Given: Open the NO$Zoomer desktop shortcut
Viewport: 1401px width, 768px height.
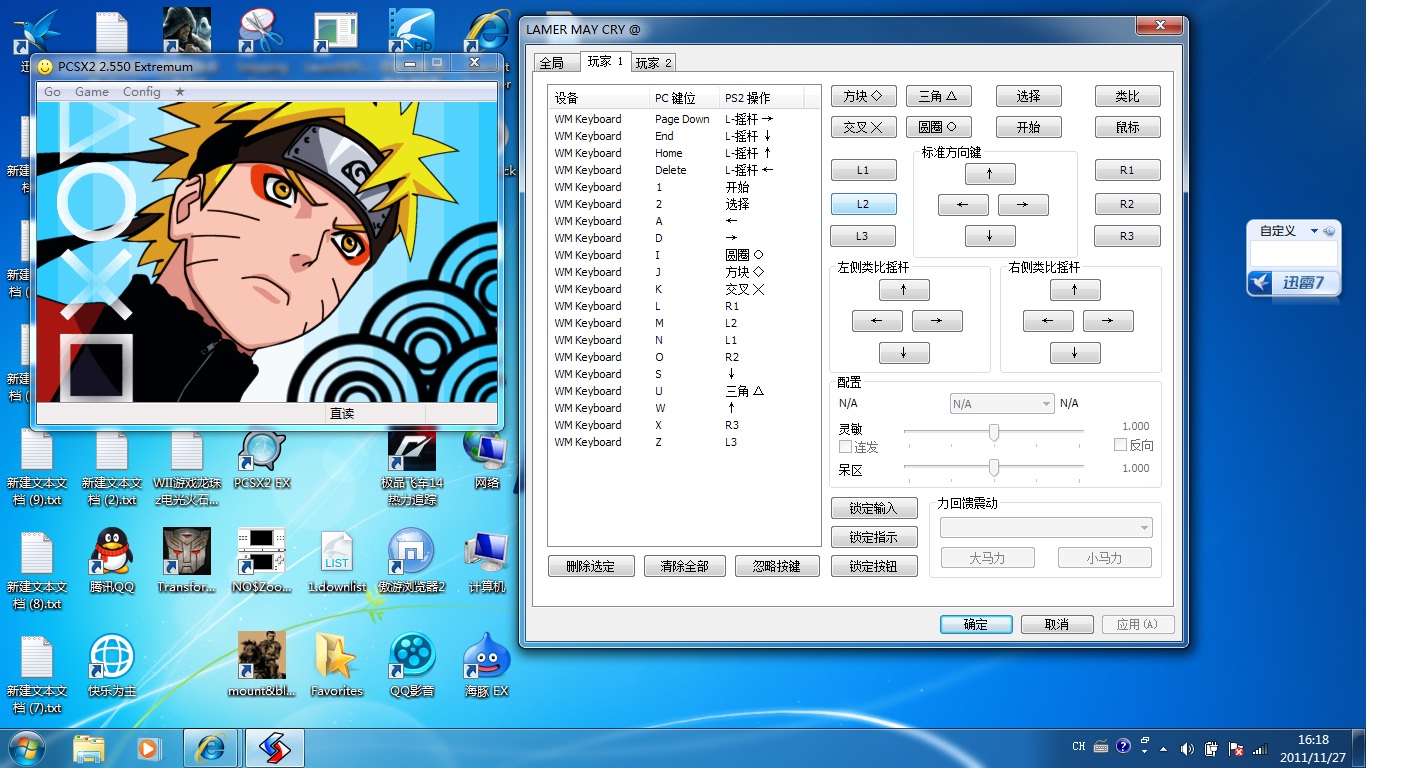Looking at the screenshot, I should (261, 560).
